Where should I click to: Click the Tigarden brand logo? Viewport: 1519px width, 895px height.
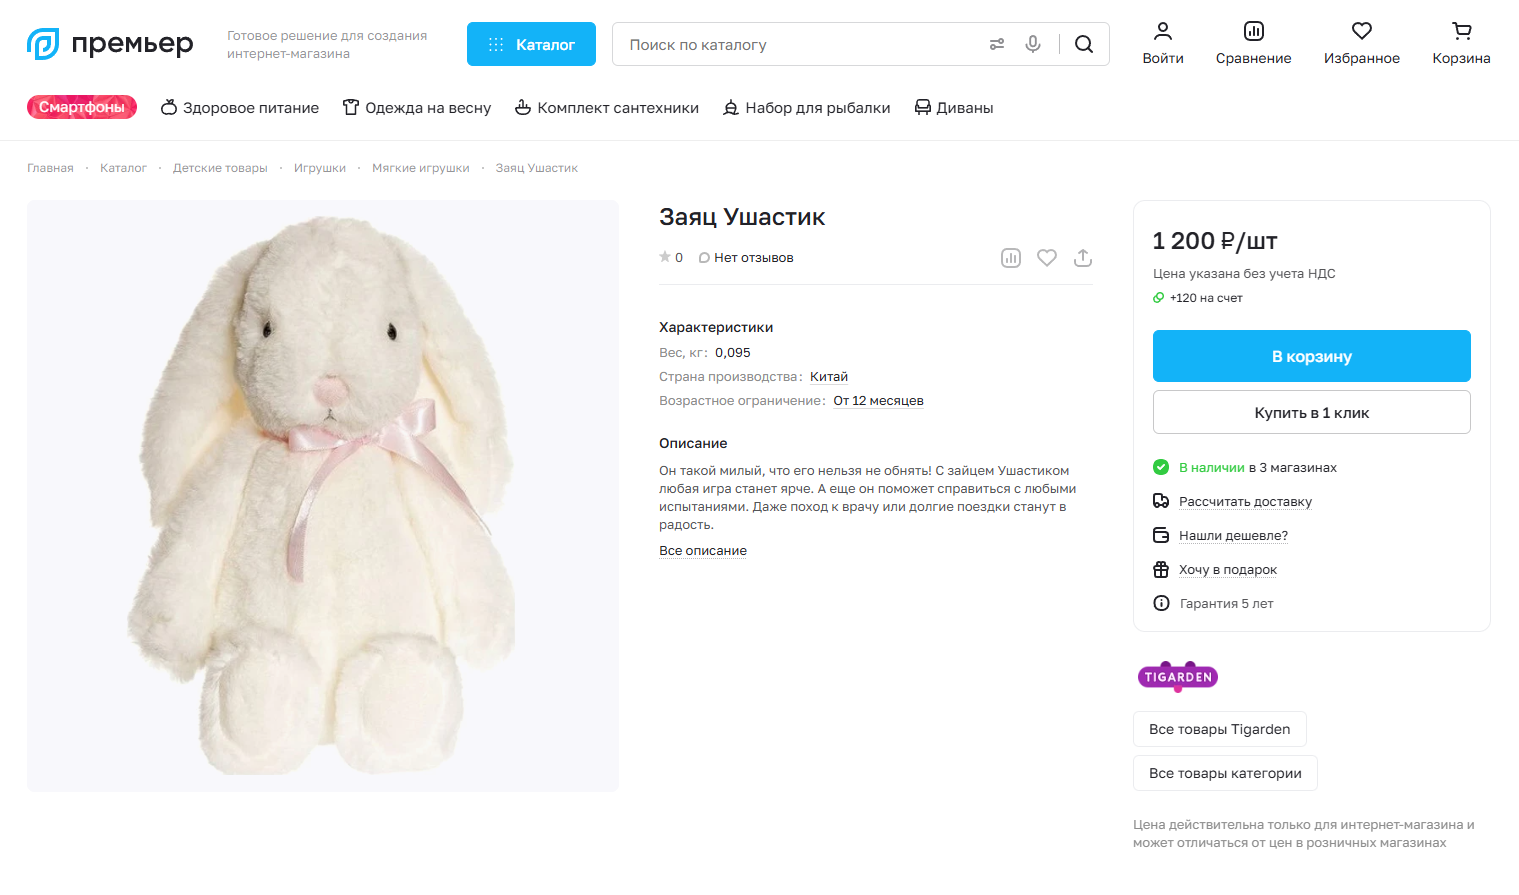1178,677
